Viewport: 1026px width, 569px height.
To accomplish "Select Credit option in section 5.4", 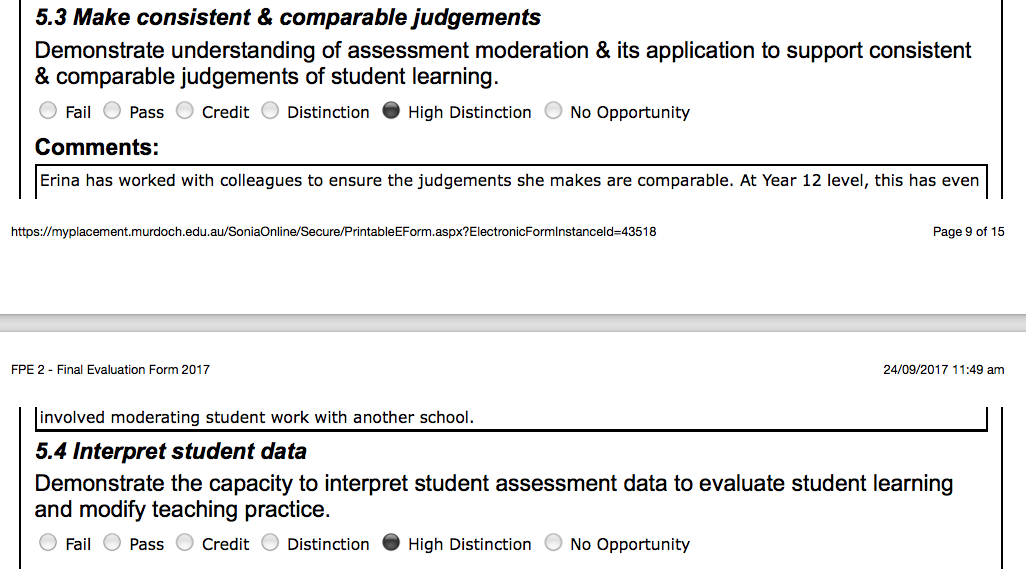I will pos(185,542).
